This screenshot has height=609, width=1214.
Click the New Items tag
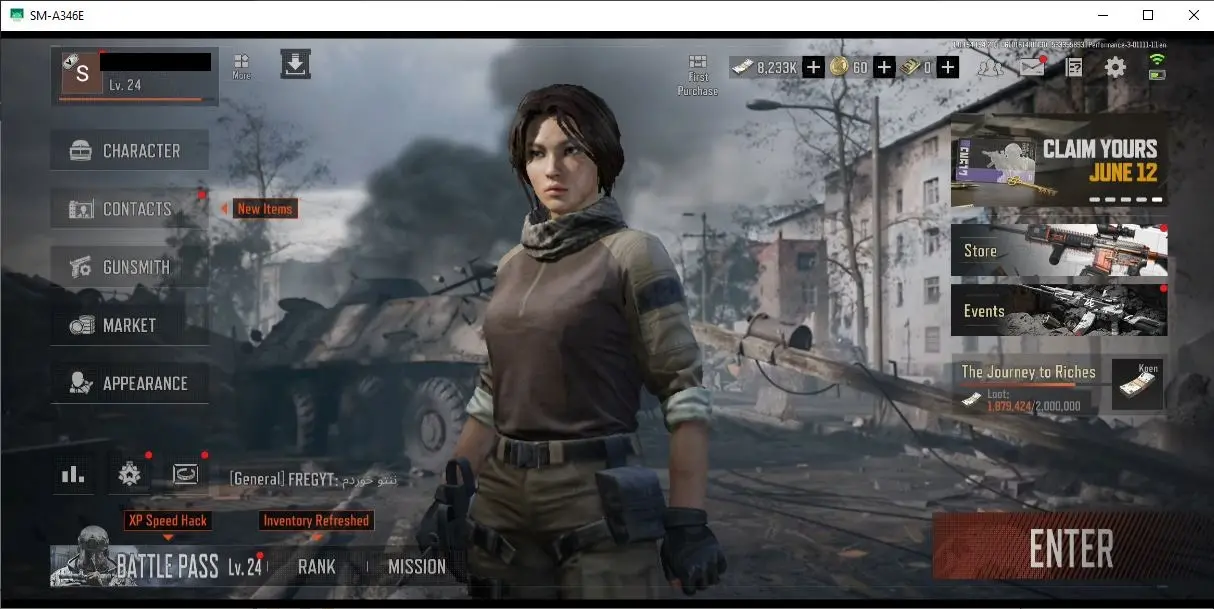click(265, 209)
